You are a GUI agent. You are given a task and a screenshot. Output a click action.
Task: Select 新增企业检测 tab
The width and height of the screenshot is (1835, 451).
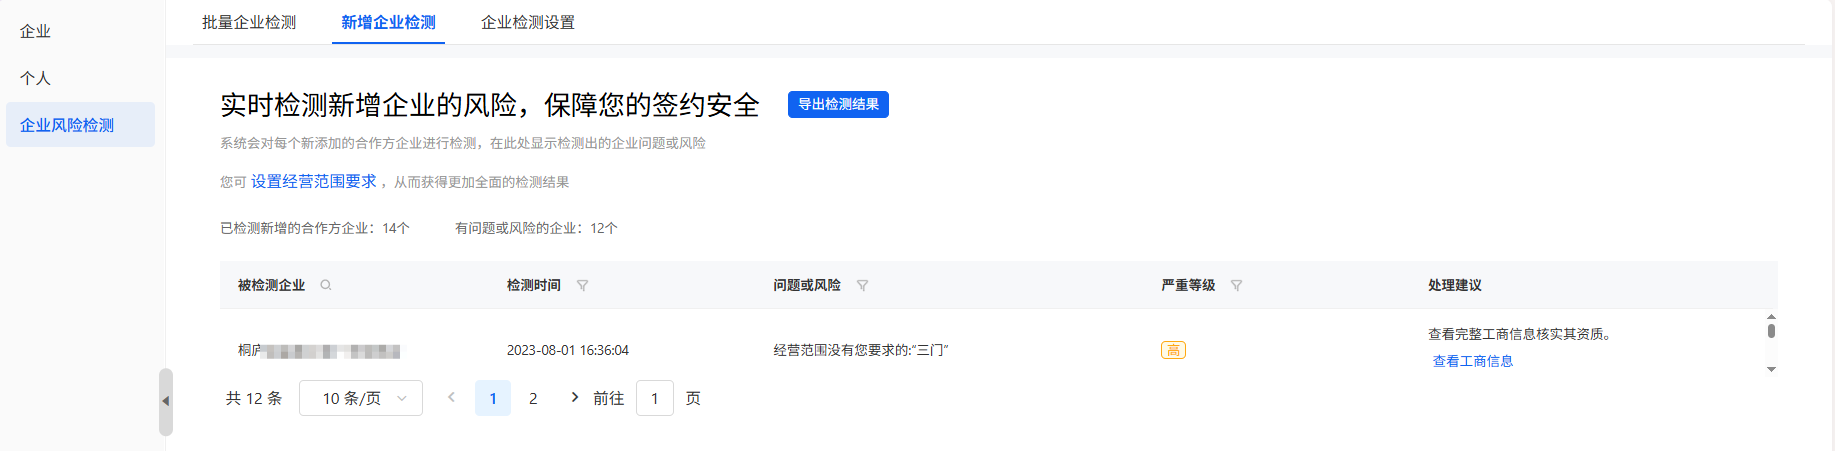click(x=388, y=22)
